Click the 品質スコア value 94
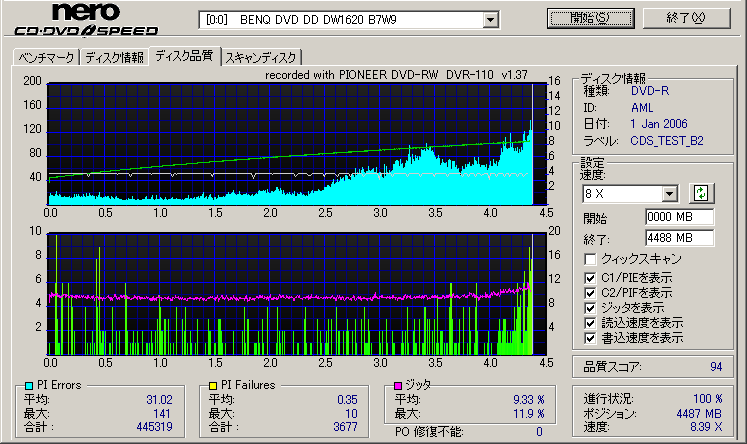Screen dimensions: 747x444 point(716,367)
